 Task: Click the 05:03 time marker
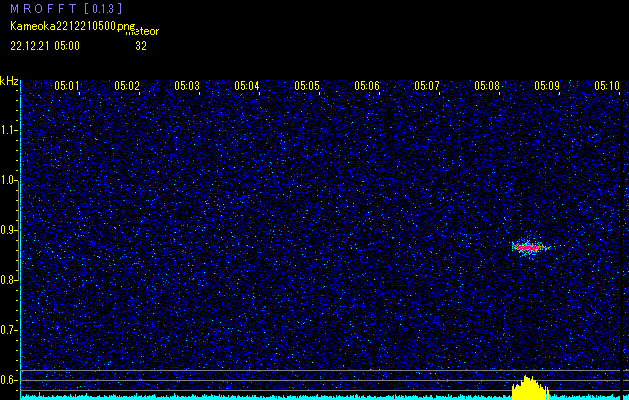187,85
